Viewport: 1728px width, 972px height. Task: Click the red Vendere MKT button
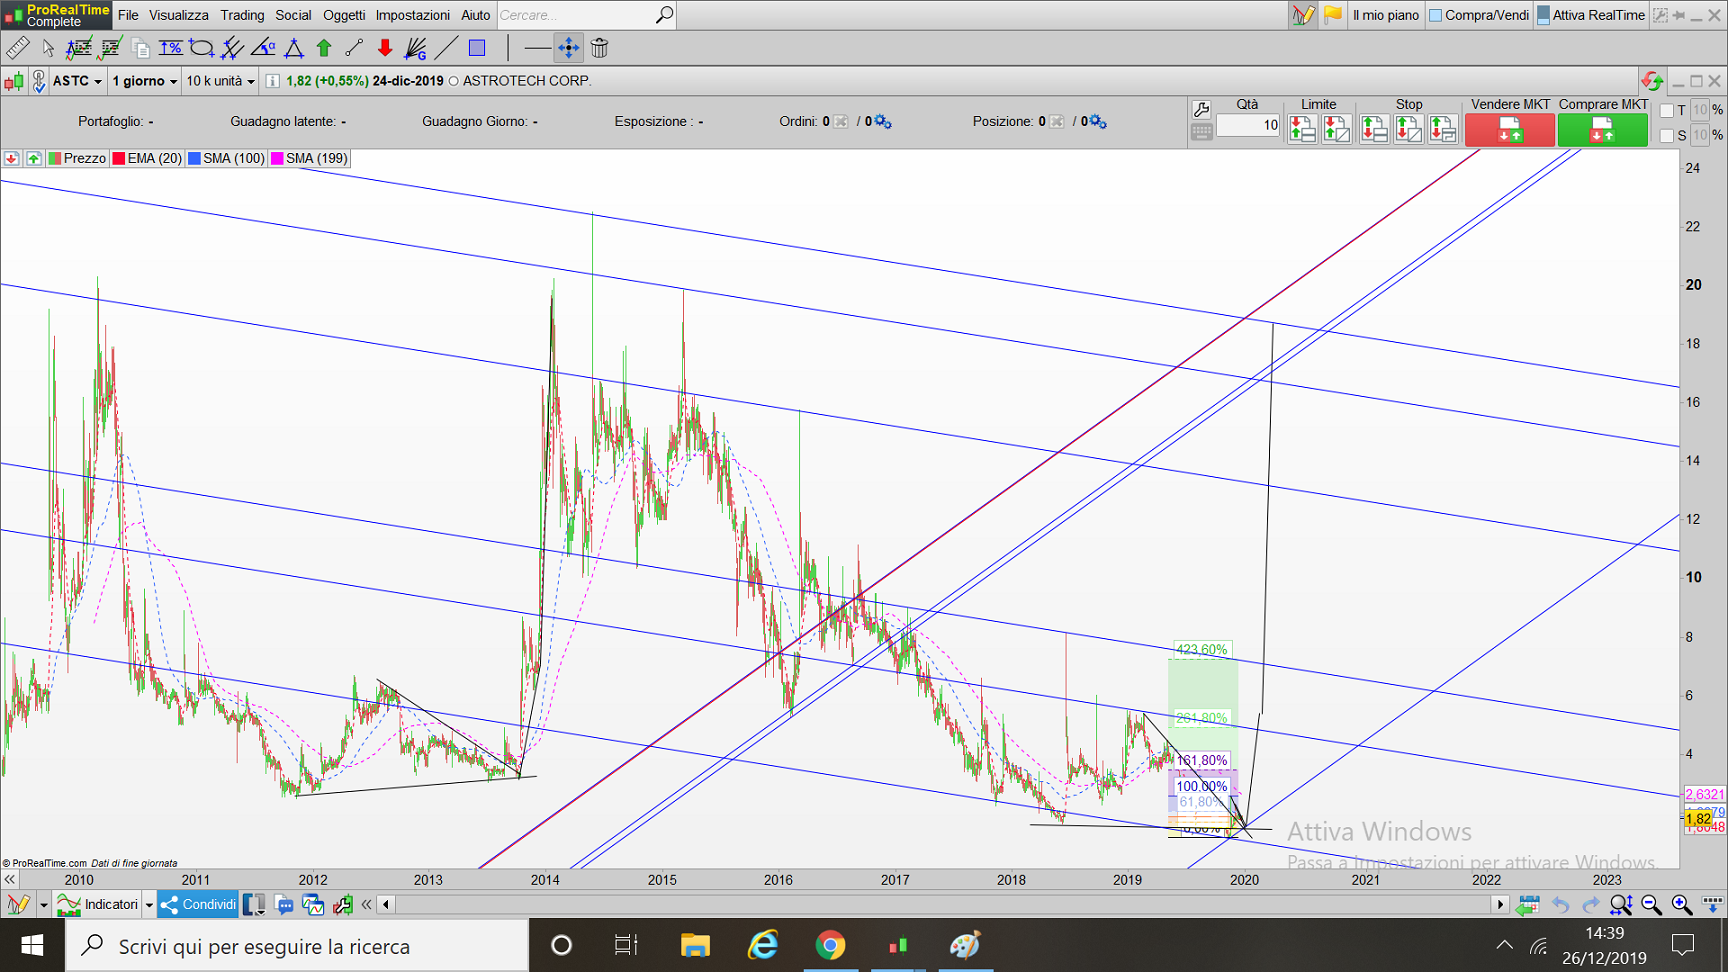tap(1510, 130)
